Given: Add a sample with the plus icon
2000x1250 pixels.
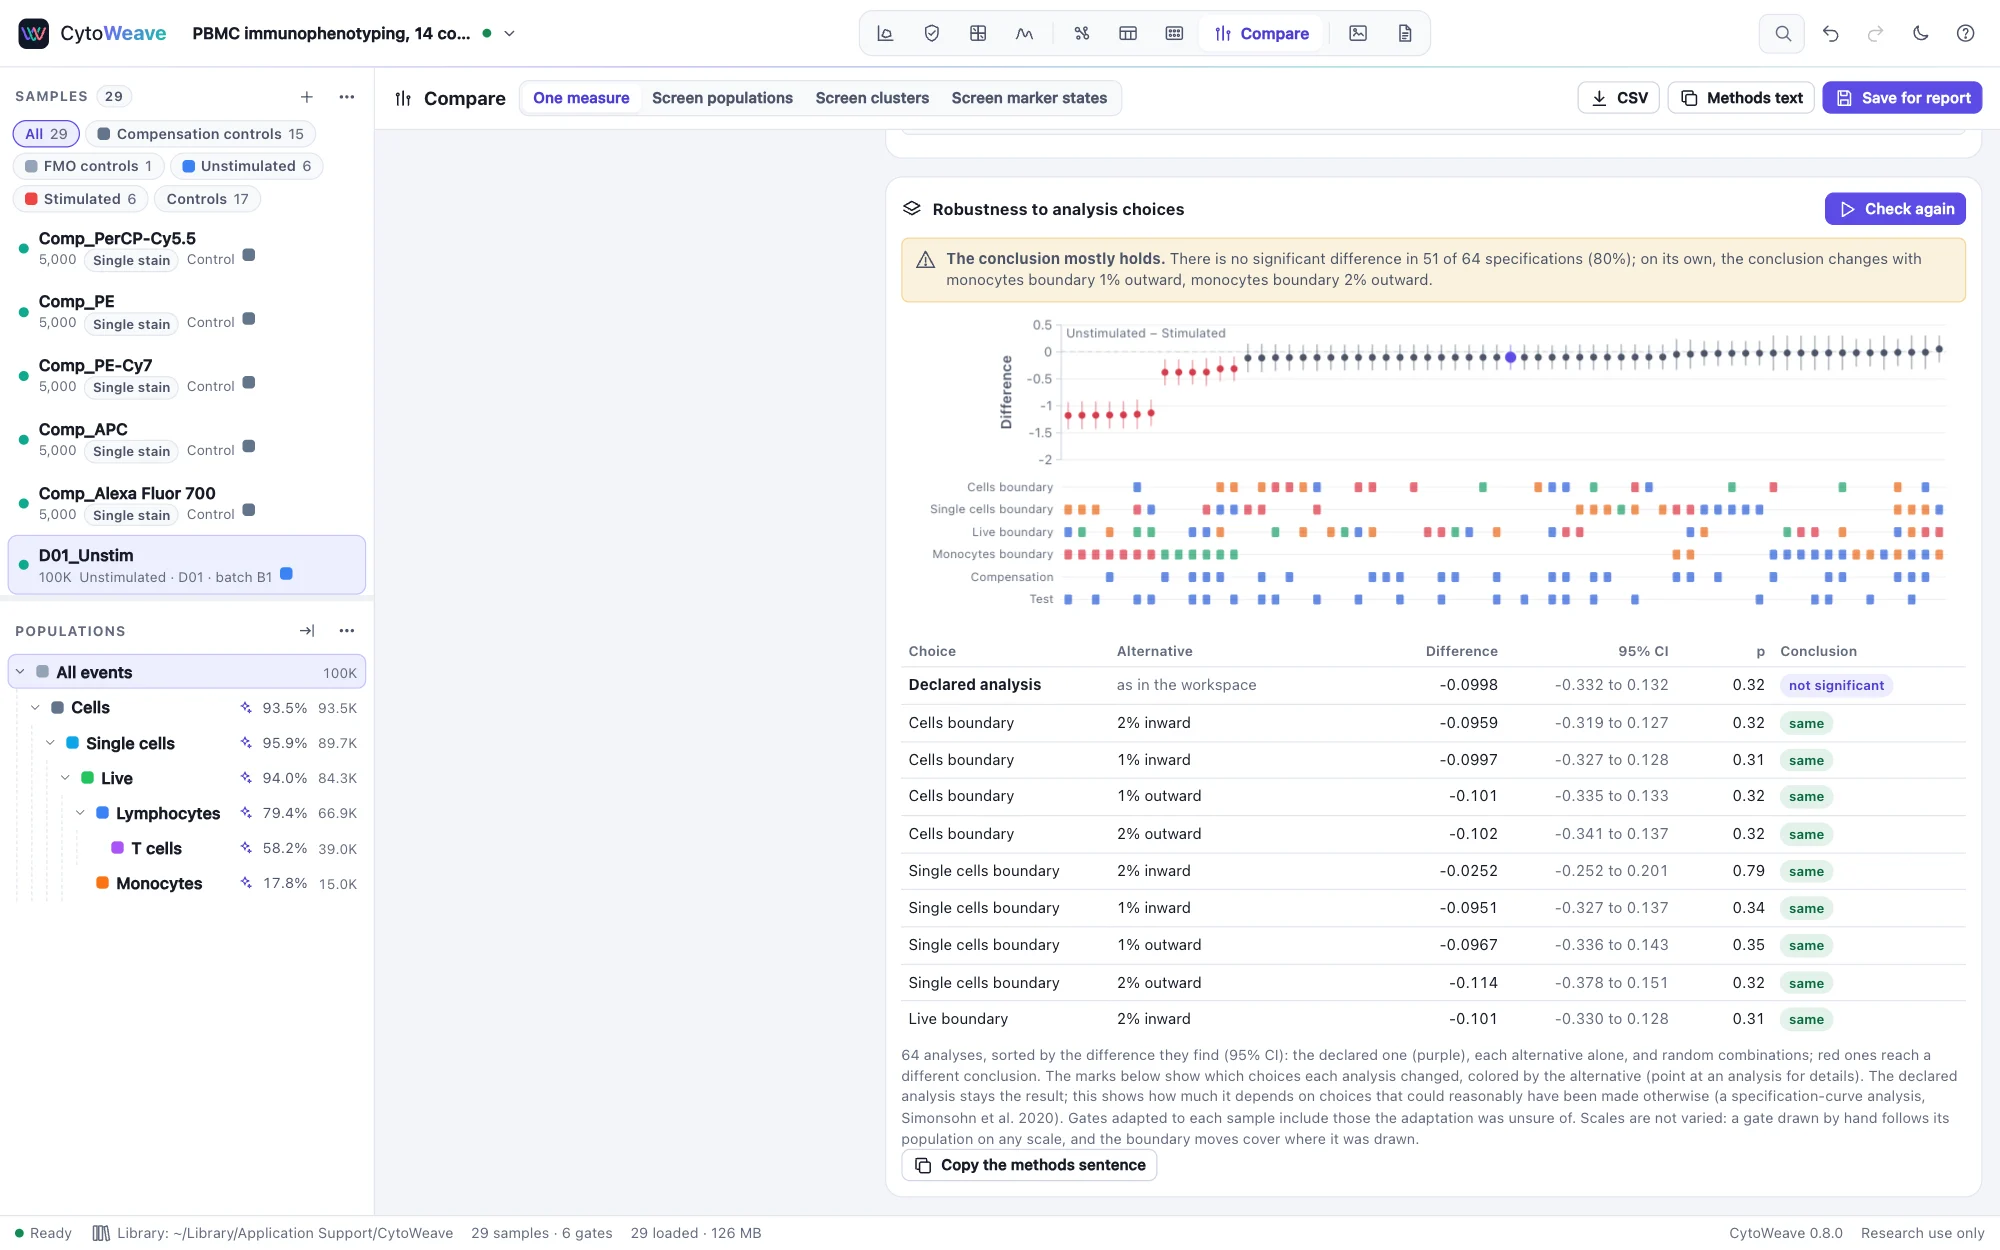Looking at the screenshot, I should (307, 97).
